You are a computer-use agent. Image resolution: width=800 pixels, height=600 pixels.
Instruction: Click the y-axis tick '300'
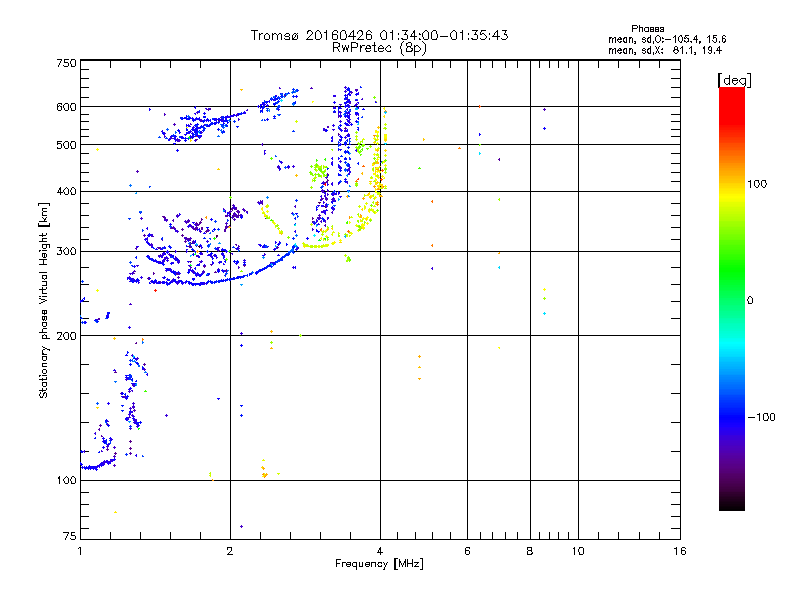pyautogui.click(x=66, y=251)
